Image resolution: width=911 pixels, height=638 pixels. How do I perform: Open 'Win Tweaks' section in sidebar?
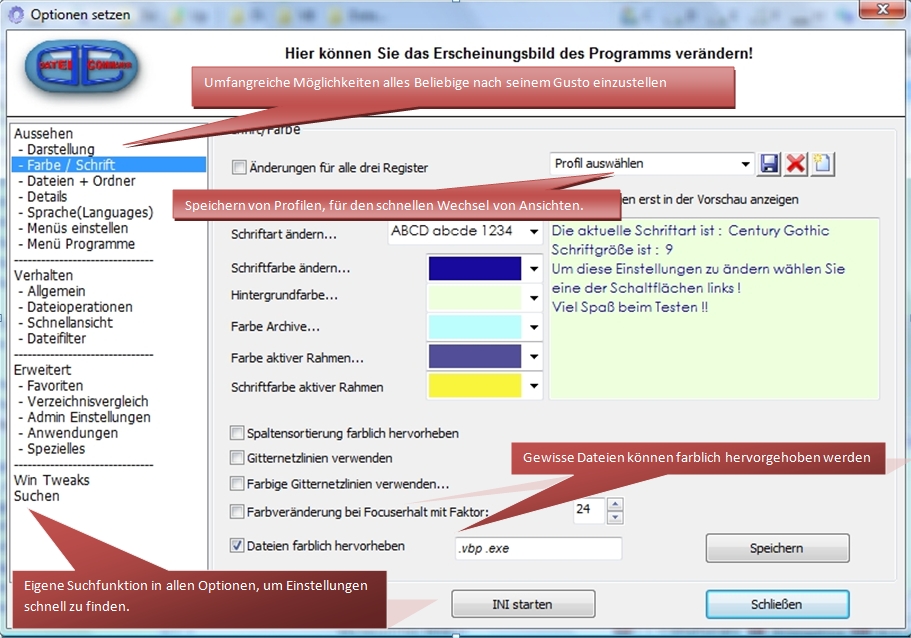52,480
